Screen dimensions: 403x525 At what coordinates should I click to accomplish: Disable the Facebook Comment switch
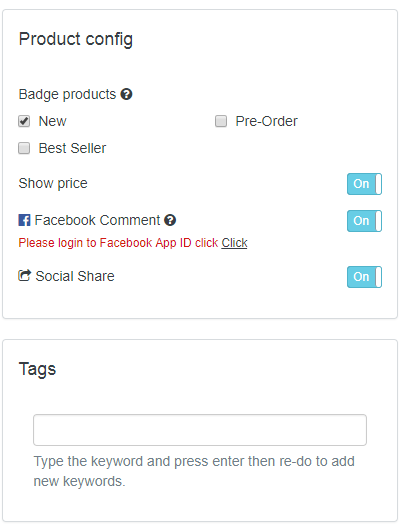click(364, 221)
